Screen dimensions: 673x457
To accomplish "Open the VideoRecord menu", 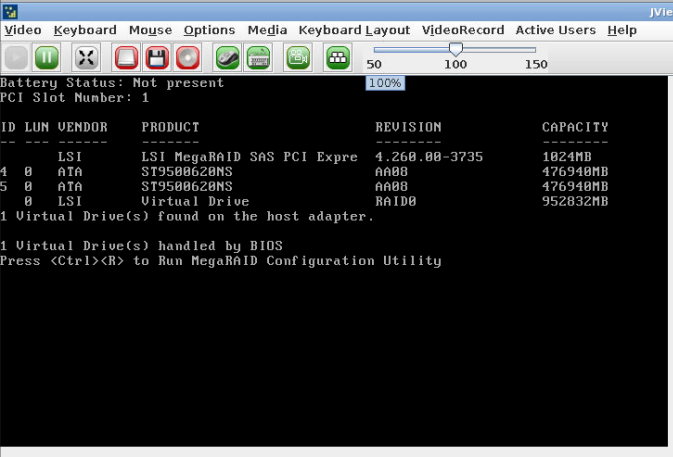I will 463,30.
